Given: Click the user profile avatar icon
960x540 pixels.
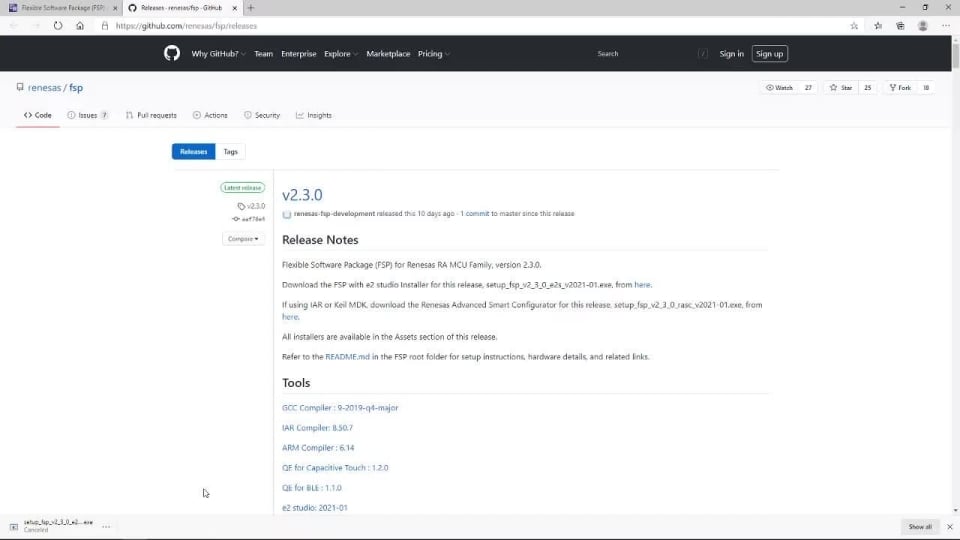Looking at the screenshot, I should coord(922,26).
